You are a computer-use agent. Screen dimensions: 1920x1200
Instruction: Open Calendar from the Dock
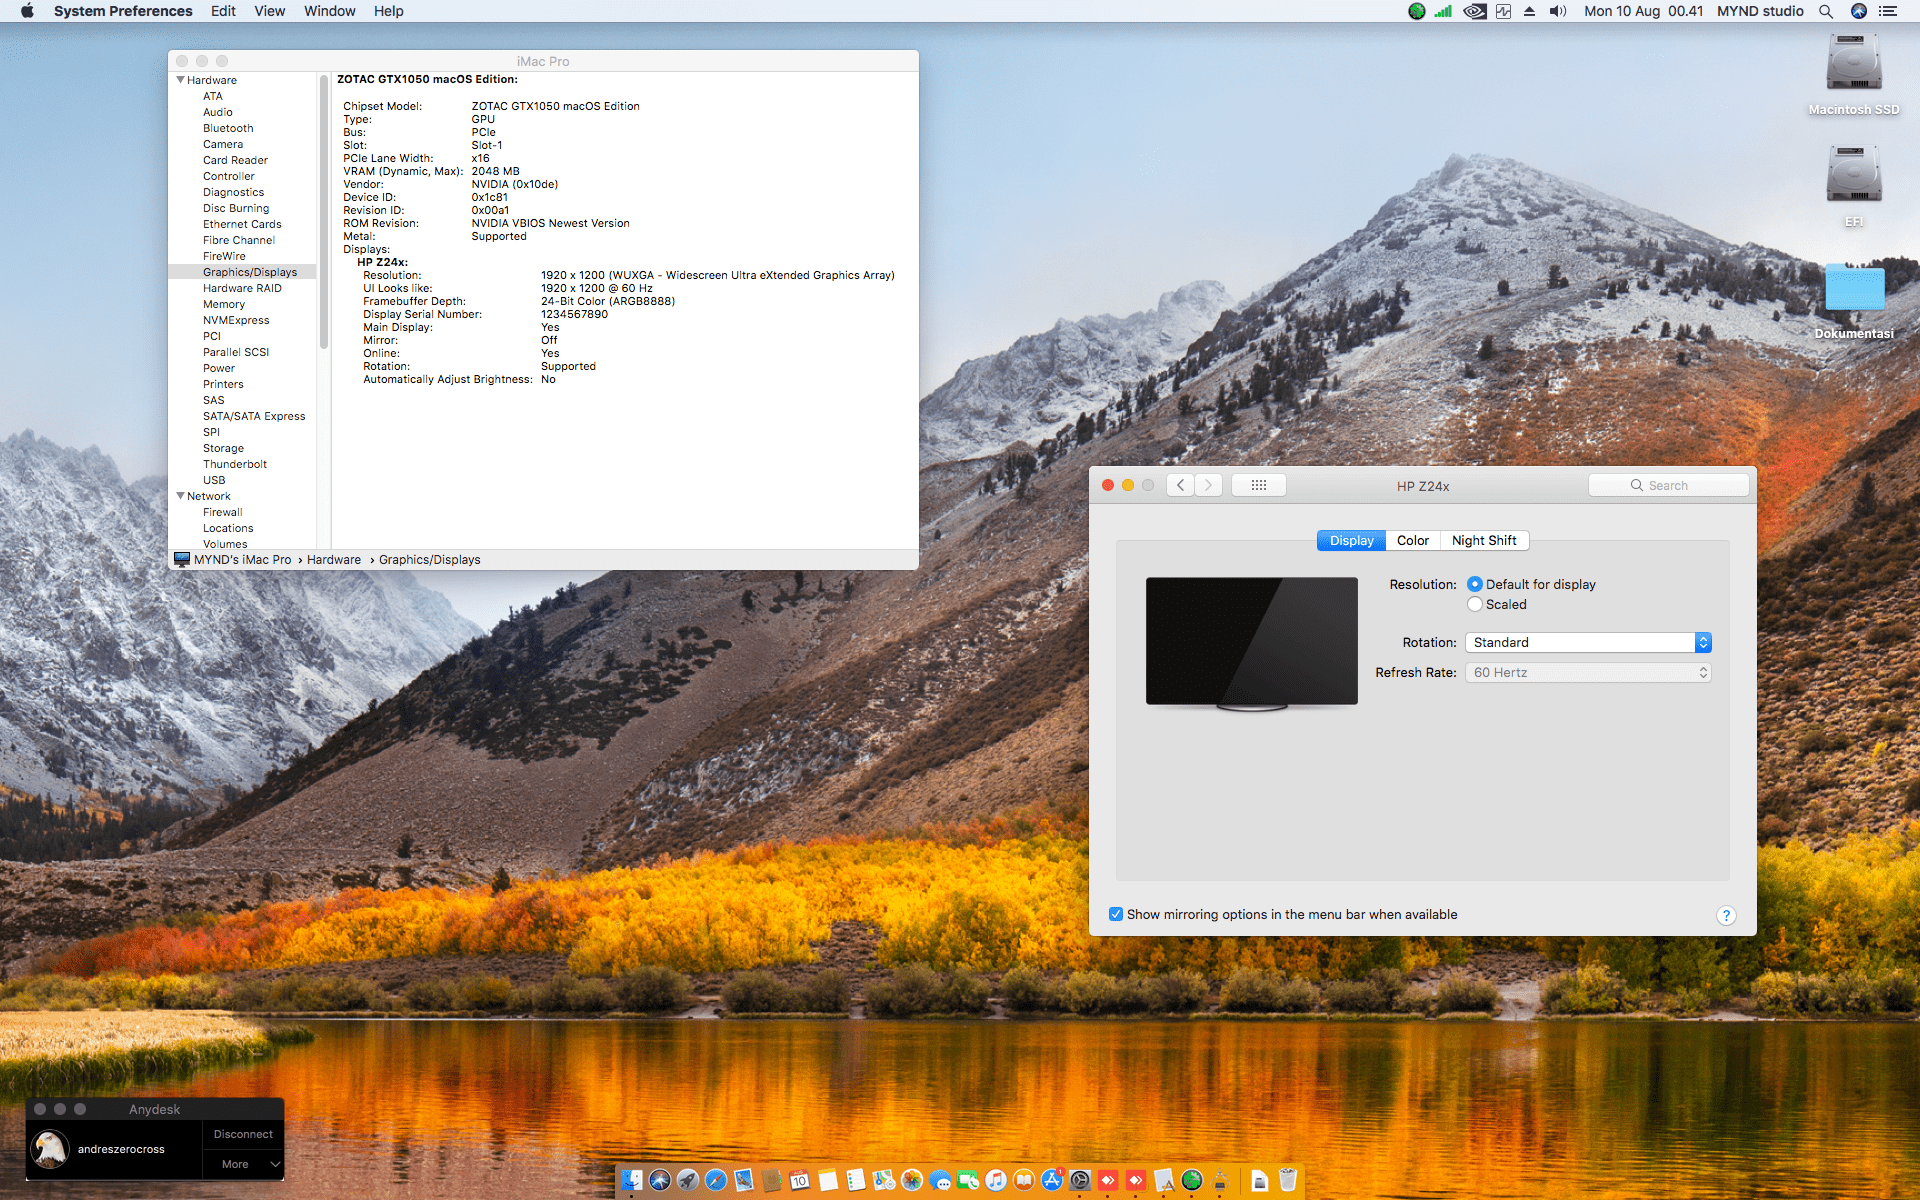coord(800,1180)
